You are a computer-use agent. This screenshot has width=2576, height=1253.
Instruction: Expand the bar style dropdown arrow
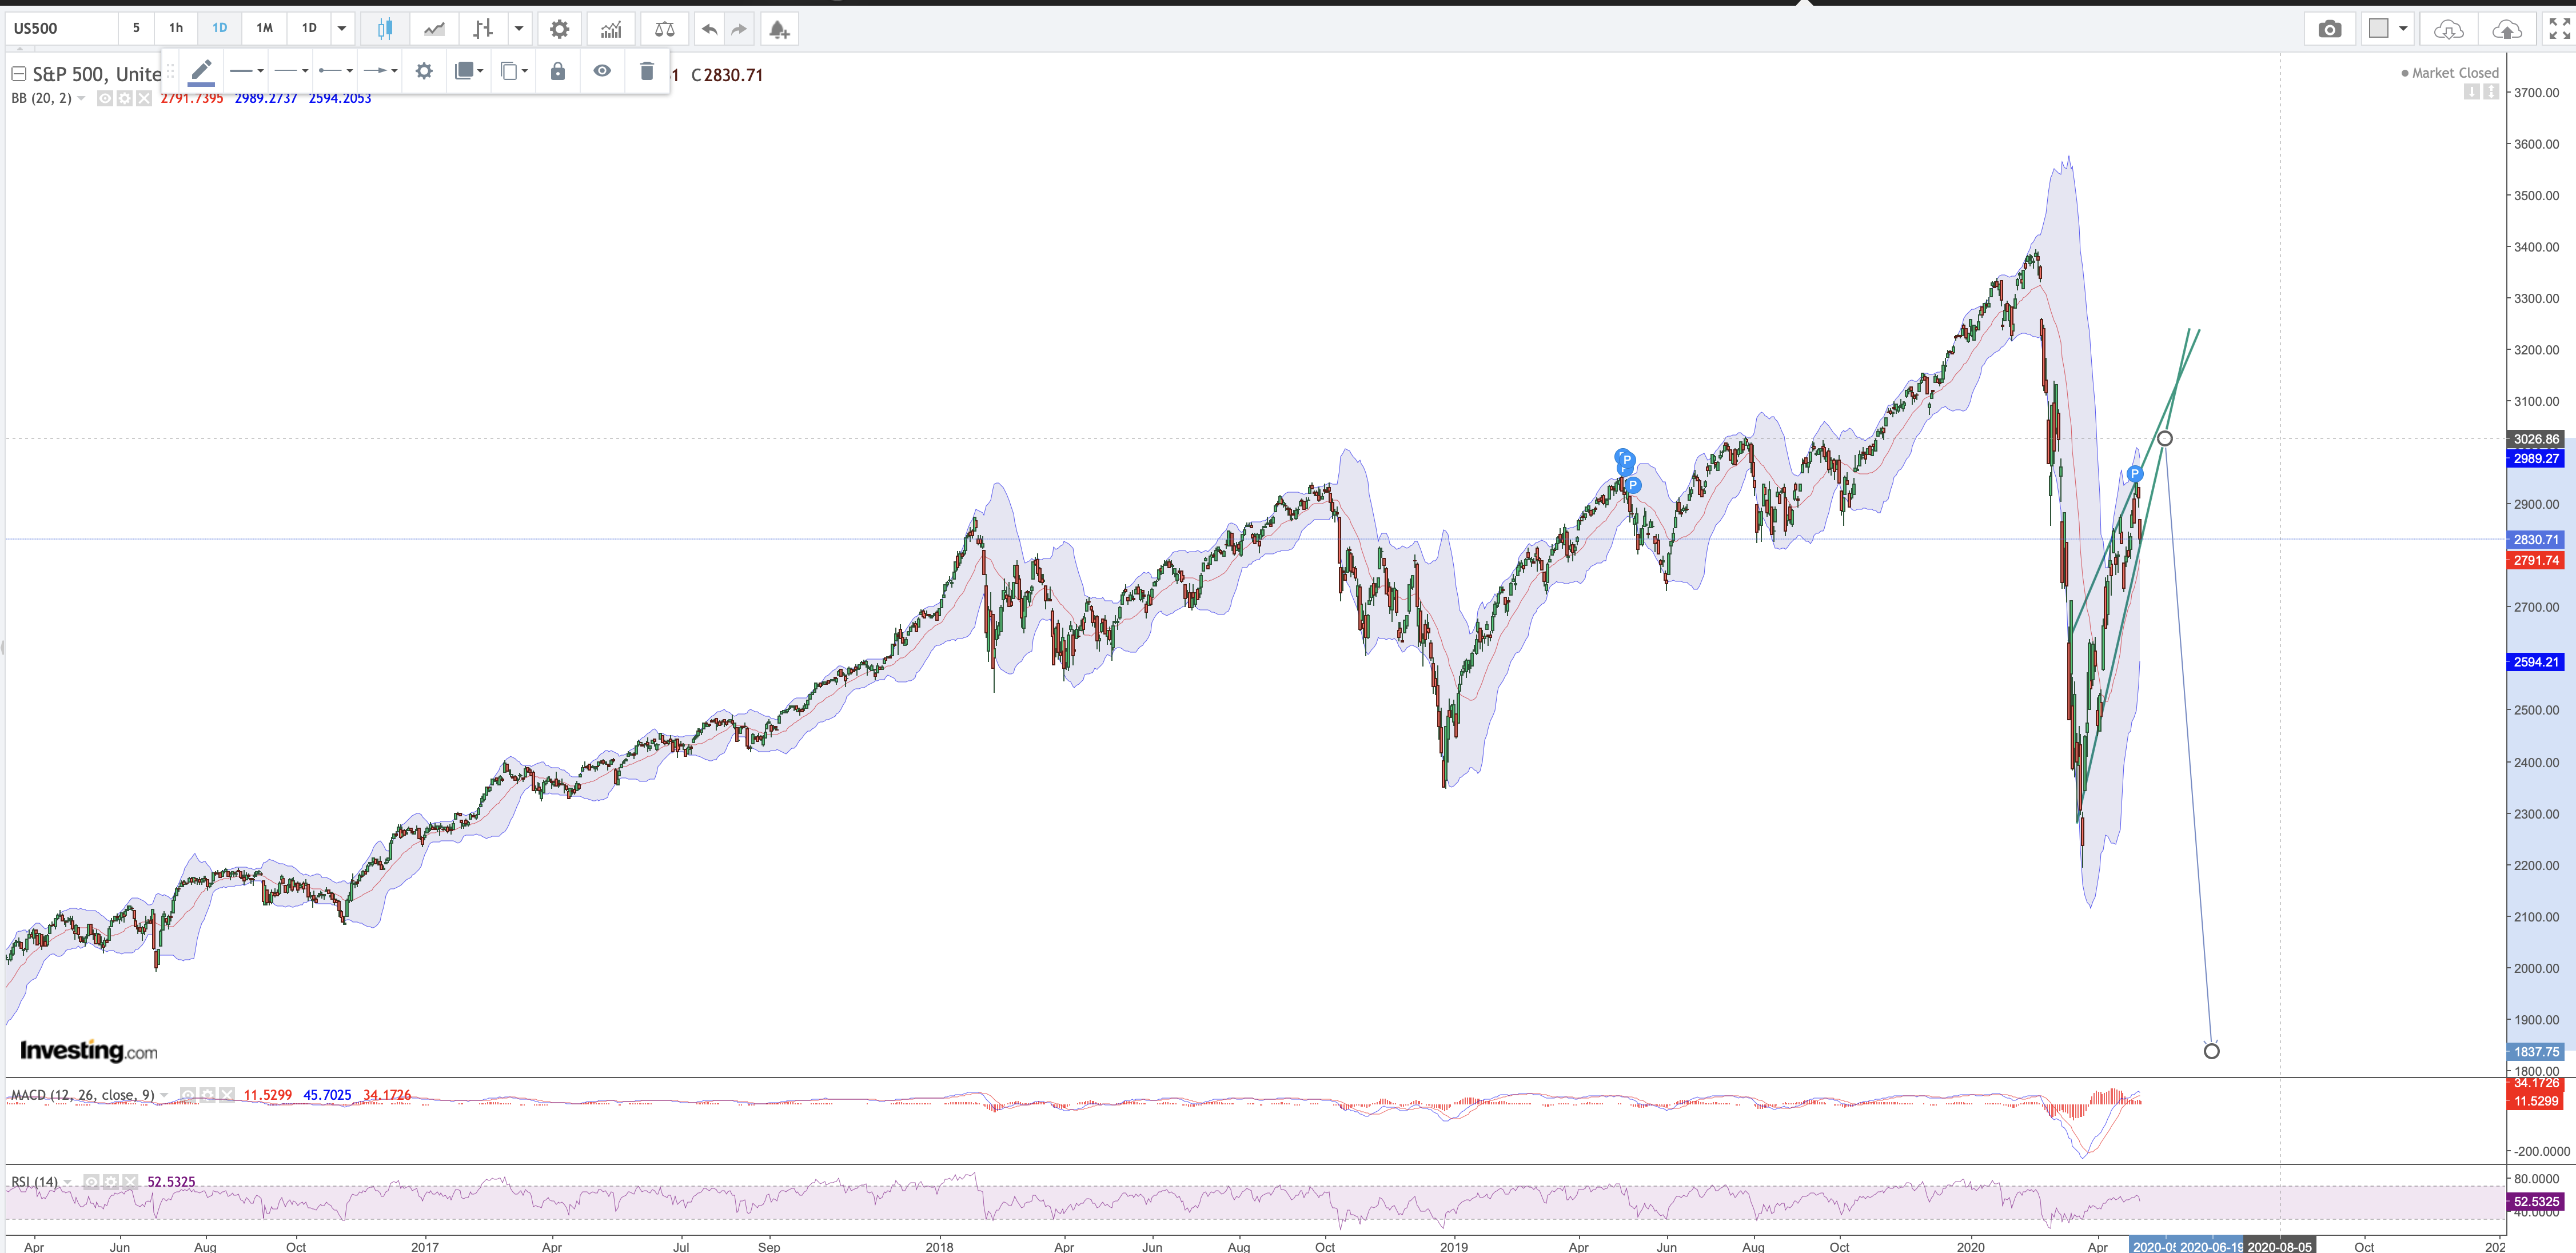[519, 29]
